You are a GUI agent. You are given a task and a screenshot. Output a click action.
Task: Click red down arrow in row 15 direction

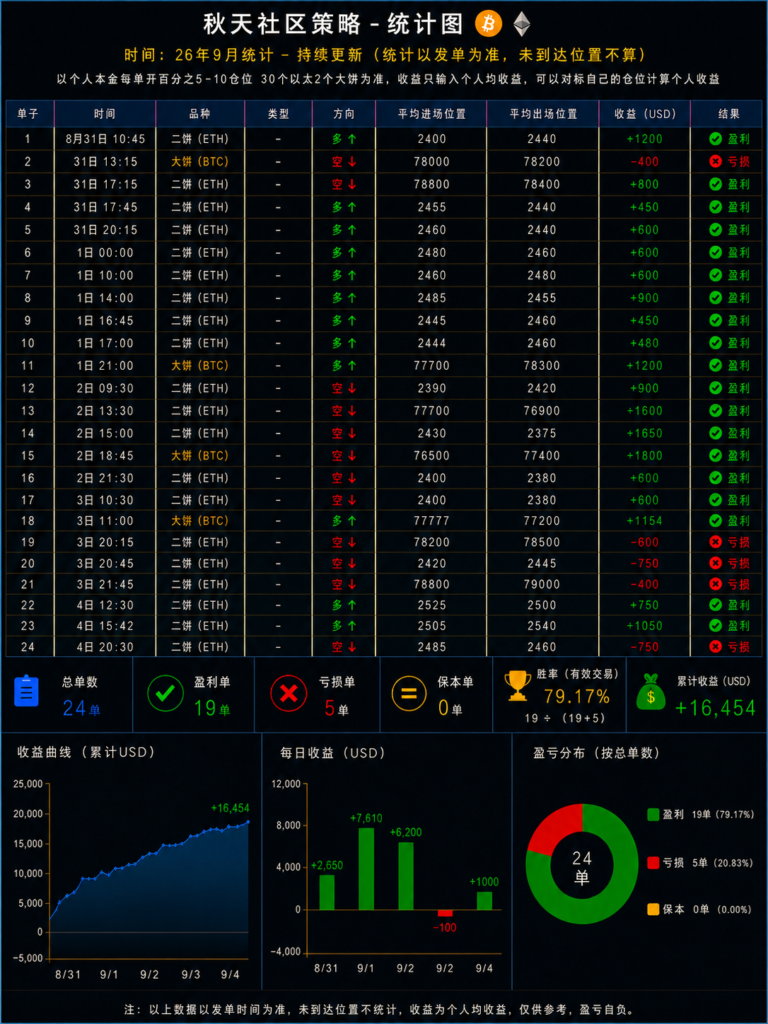click(x=352, y=455)
